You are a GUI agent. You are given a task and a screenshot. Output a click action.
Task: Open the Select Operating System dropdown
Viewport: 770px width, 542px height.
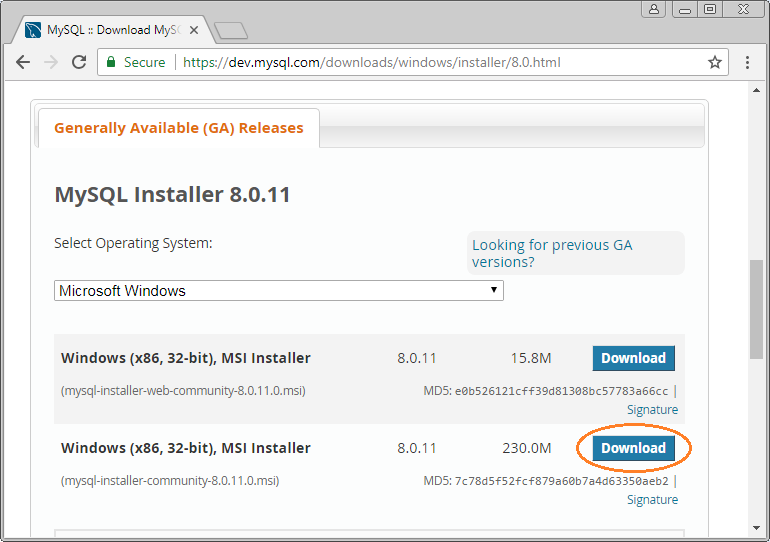click(x=278, y=291)
